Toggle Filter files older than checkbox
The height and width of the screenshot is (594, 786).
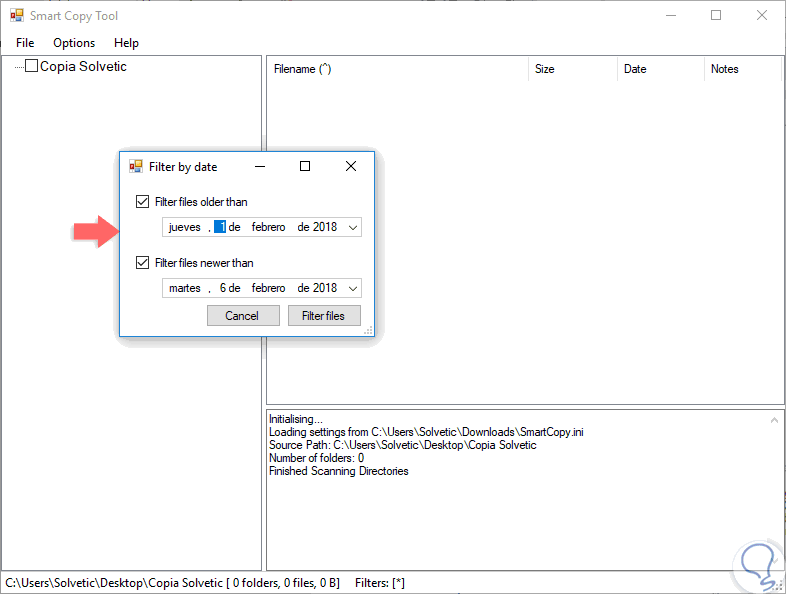point(142,202)
